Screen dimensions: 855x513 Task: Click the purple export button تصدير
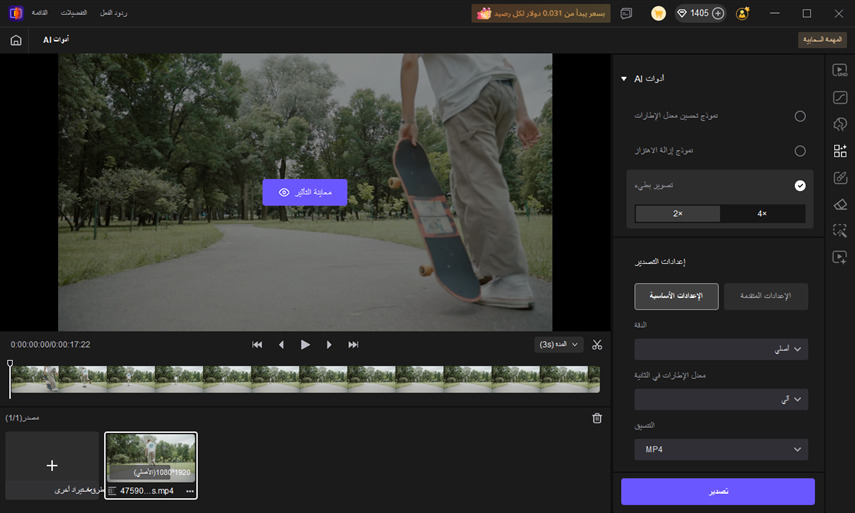click(x=718, y=492)
